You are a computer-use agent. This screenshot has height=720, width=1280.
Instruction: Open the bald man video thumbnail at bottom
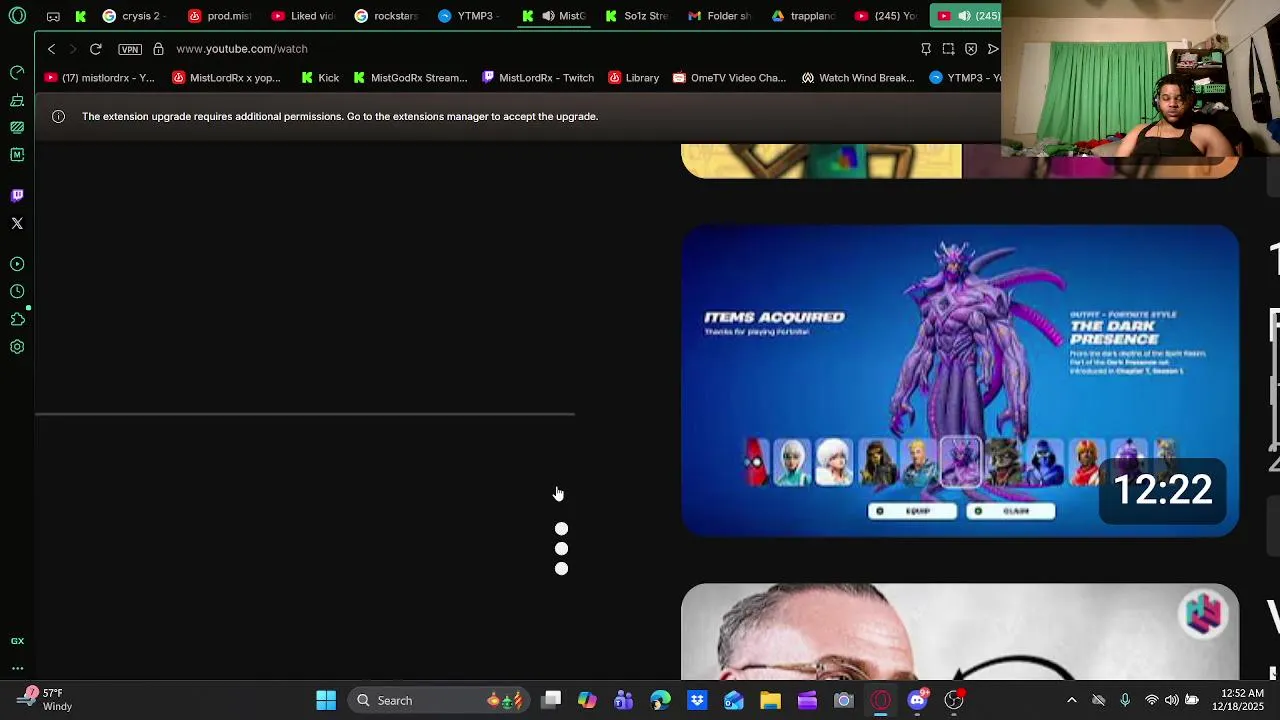click(960, 632)
